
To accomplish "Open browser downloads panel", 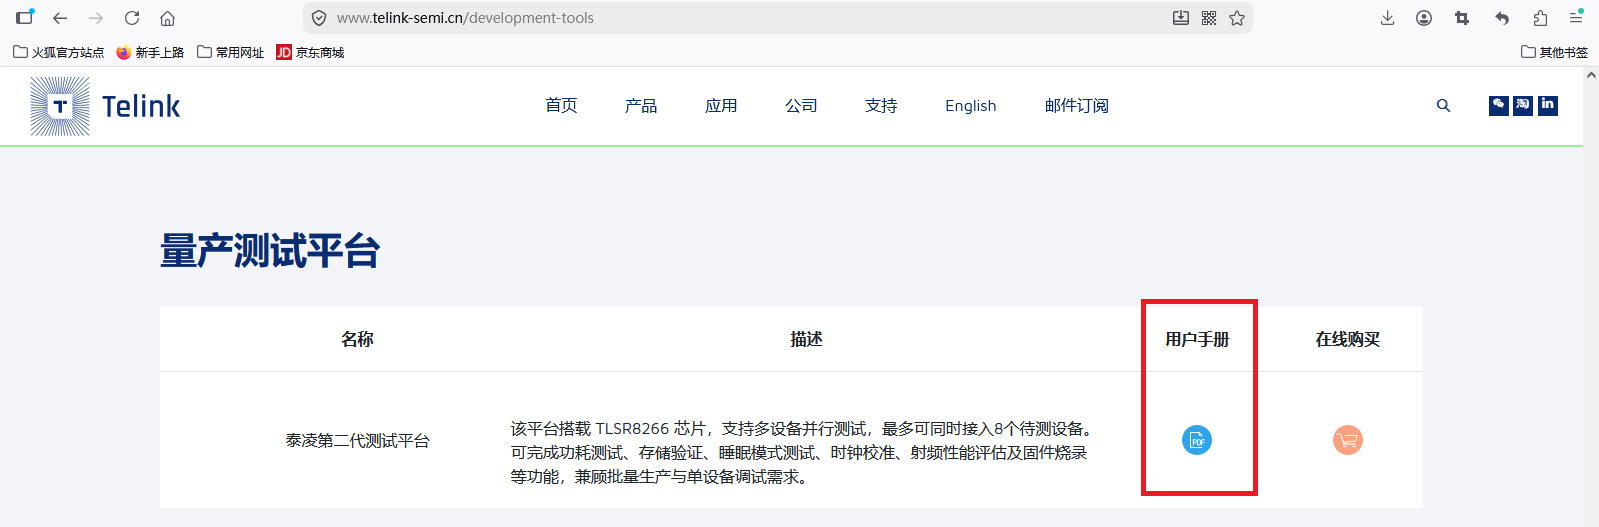I will (1387, 18).
